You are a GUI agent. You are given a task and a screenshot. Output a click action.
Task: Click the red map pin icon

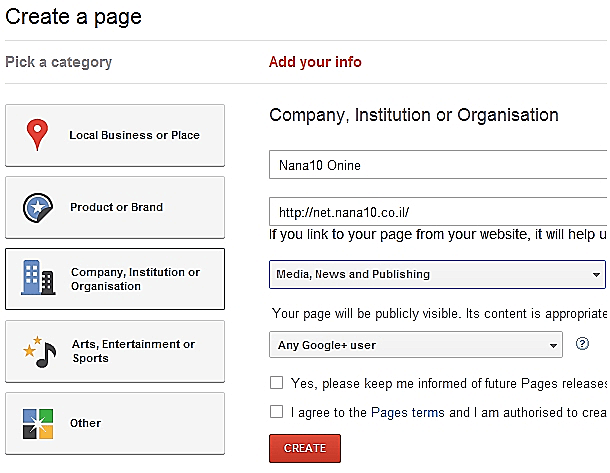pyautogui.click(x=38, y=135)
